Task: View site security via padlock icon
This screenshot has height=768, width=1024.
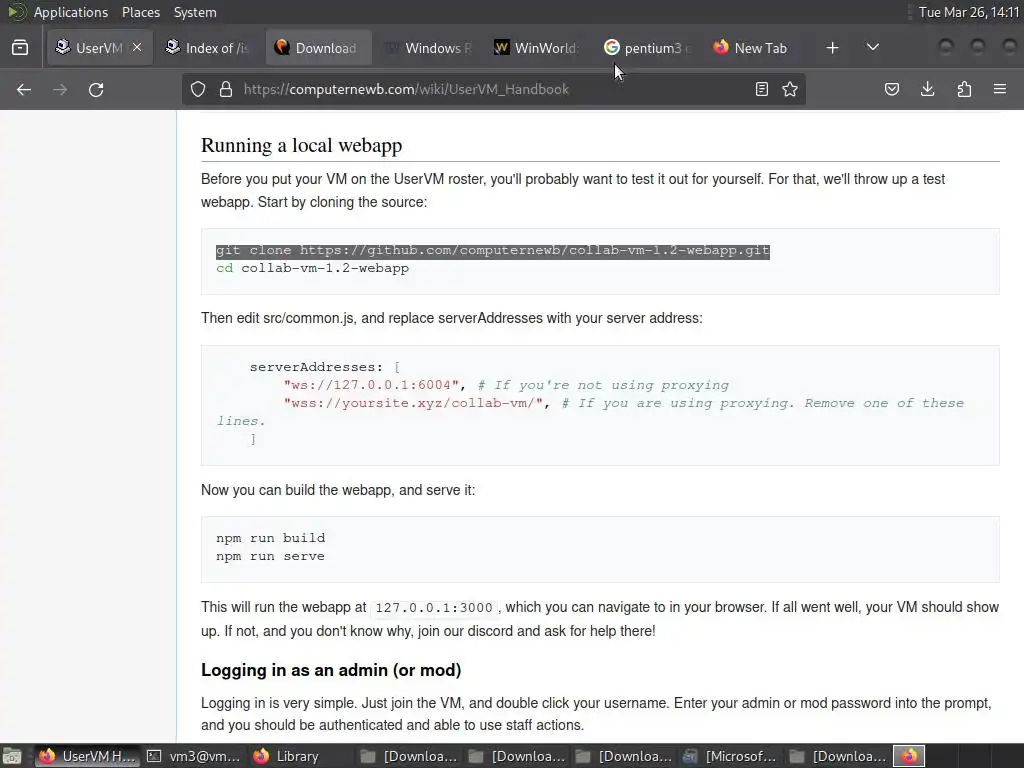Action: click(x=226, y=89)
